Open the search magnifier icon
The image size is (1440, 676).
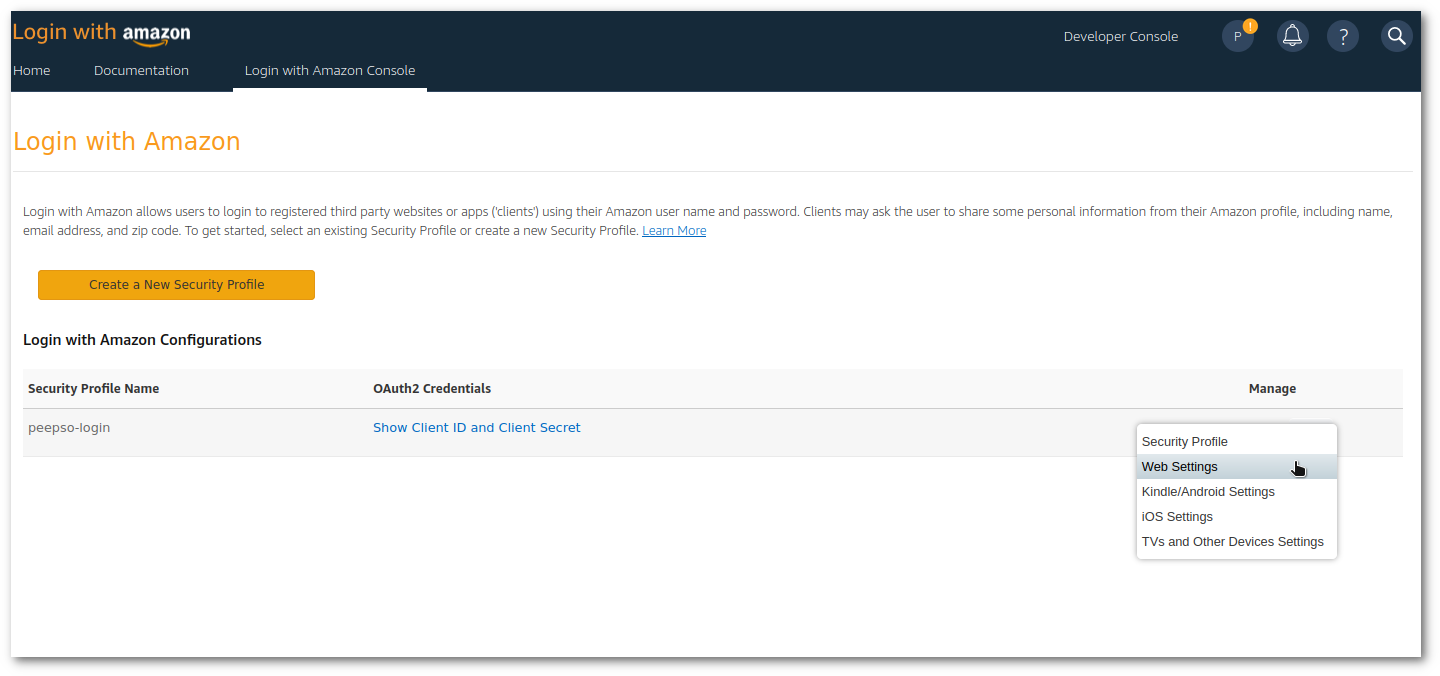(1397, 37)
